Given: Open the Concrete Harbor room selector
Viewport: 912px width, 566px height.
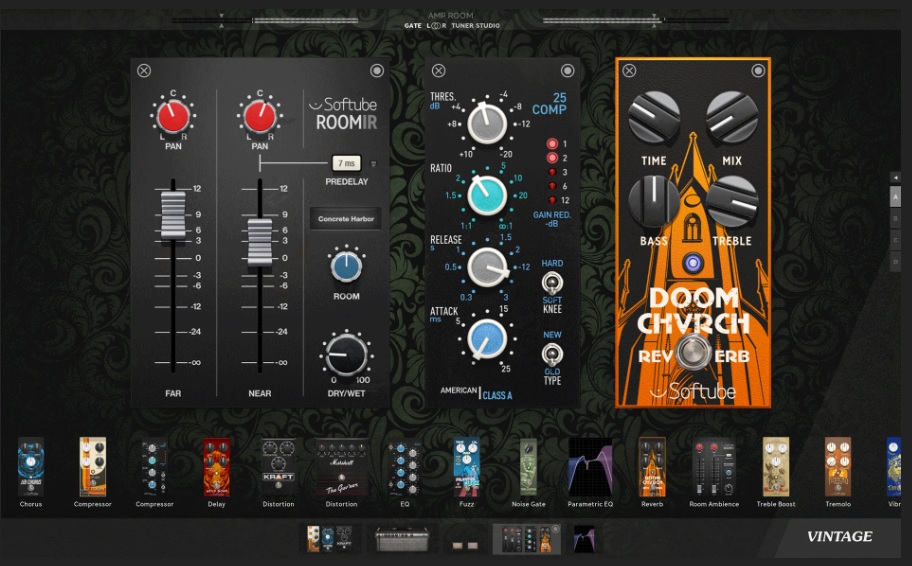Looking at the screenshot, I should (345, 219).
